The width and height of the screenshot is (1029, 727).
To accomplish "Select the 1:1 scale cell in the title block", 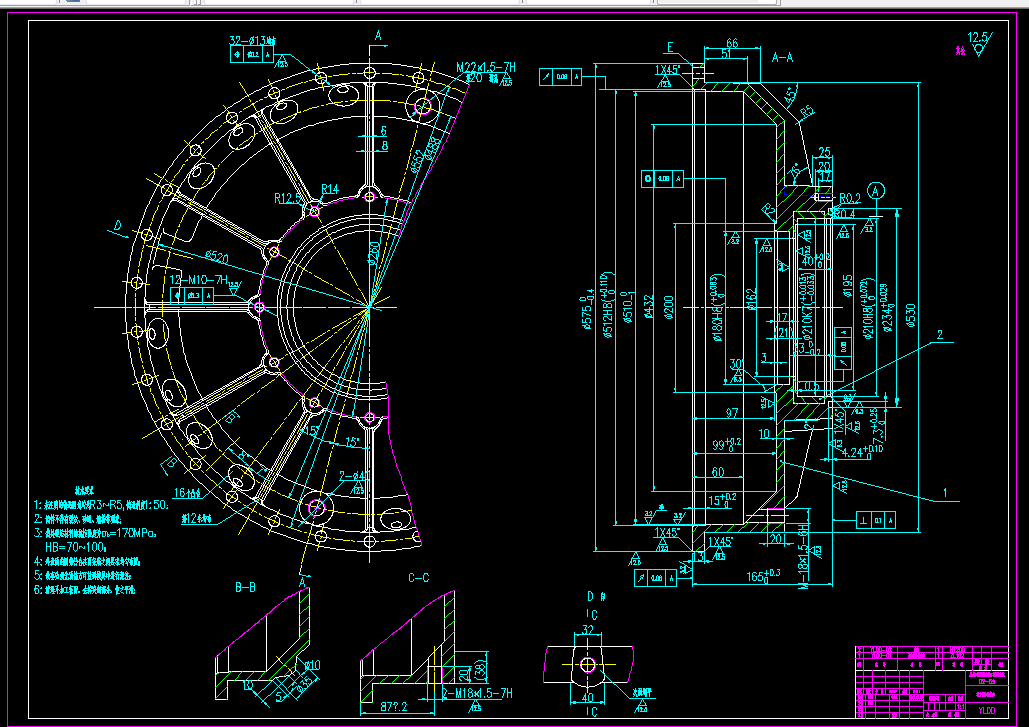I will (960, 706).
